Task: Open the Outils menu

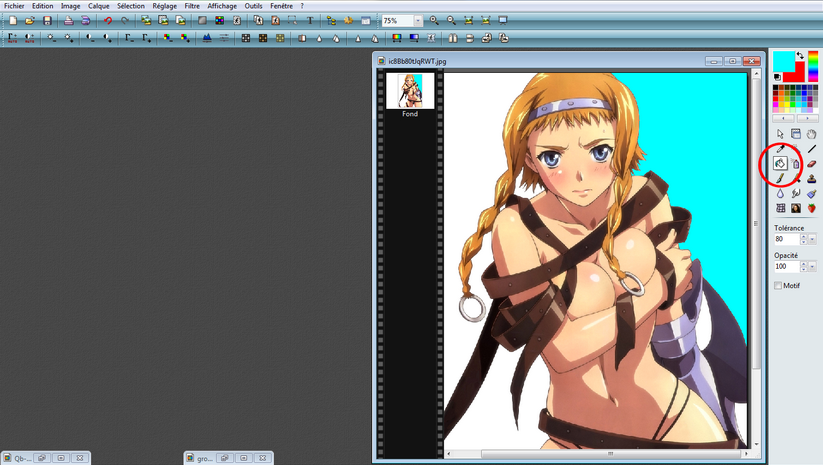Action: (x=254, y=6)
